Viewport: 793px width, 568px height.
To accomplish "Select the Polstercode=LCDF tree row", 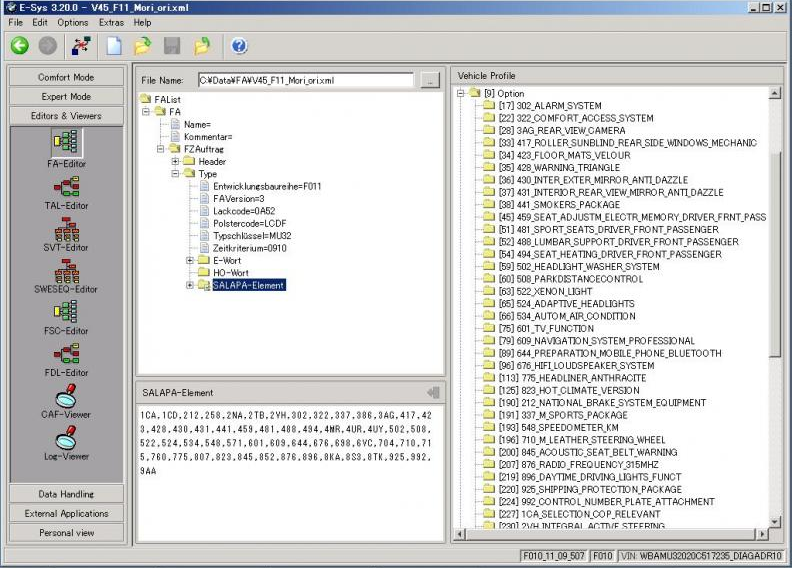I will pyautogui.click(x=249, y=223).
